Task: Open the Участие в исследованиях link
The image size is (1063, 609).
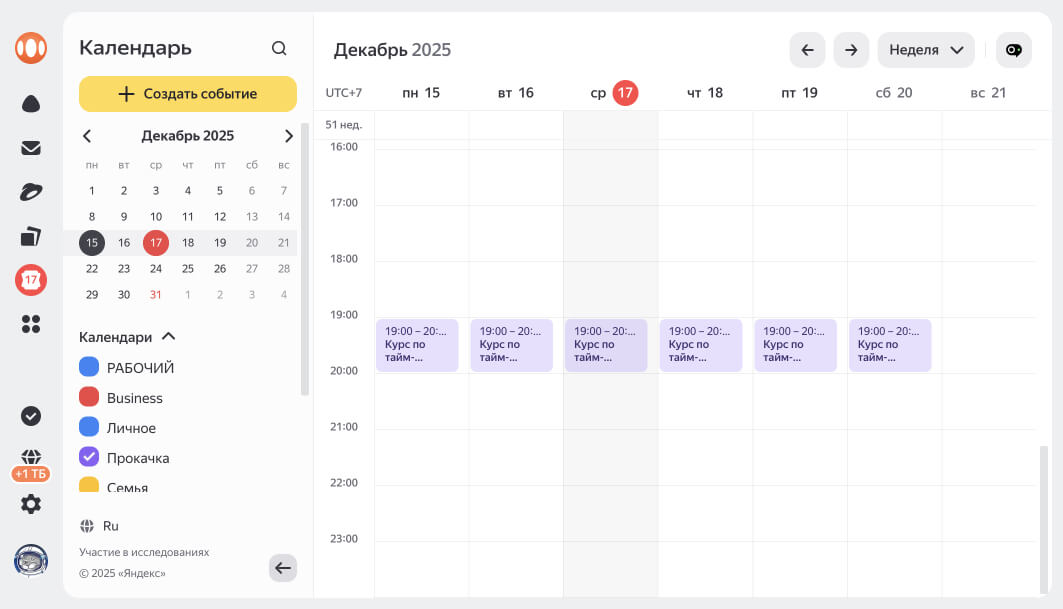Action: coord(144,552)
